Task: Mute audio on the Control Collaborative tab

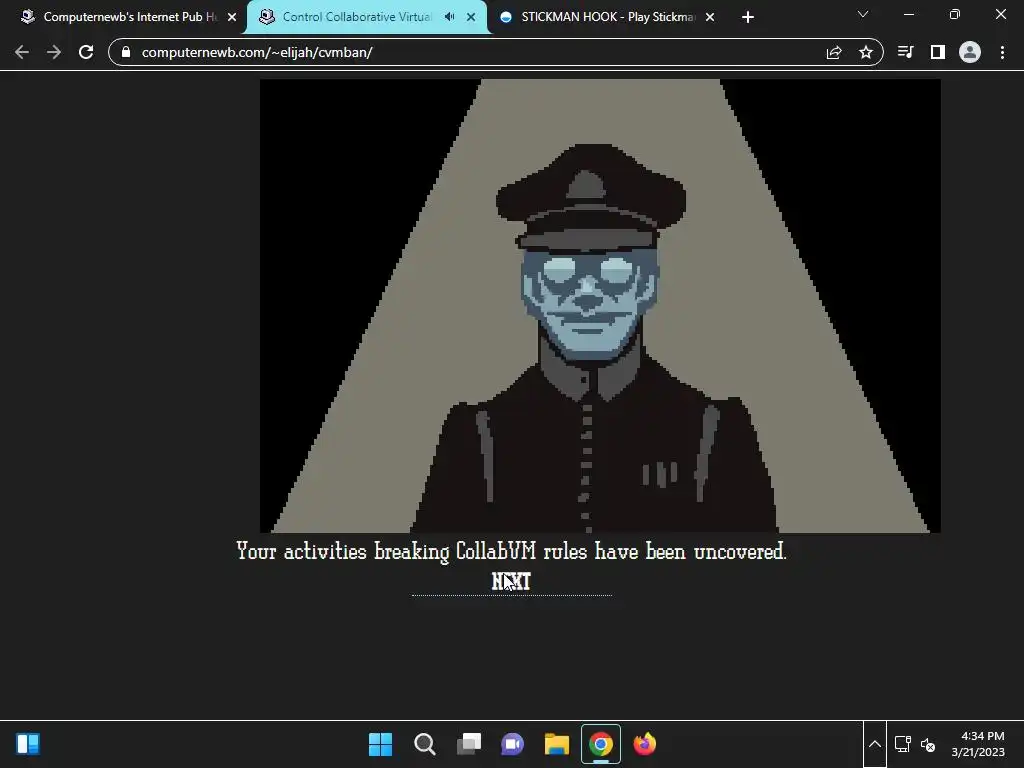Action: tap(449, 17)
